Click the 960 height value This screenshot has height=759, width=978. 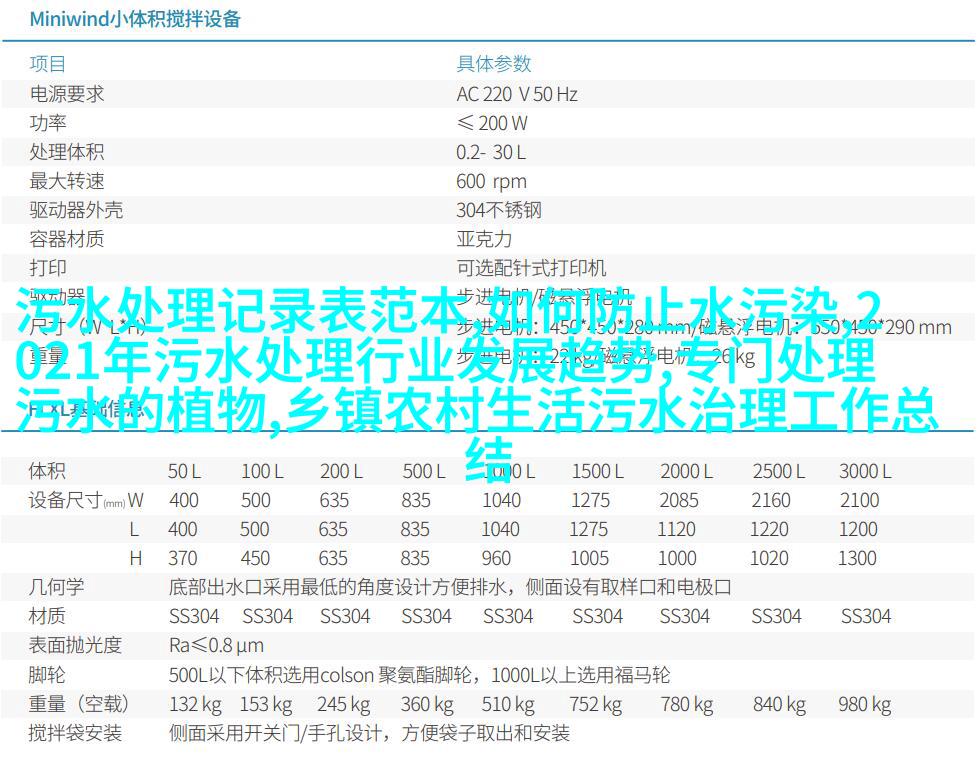[x=496, y=558]
